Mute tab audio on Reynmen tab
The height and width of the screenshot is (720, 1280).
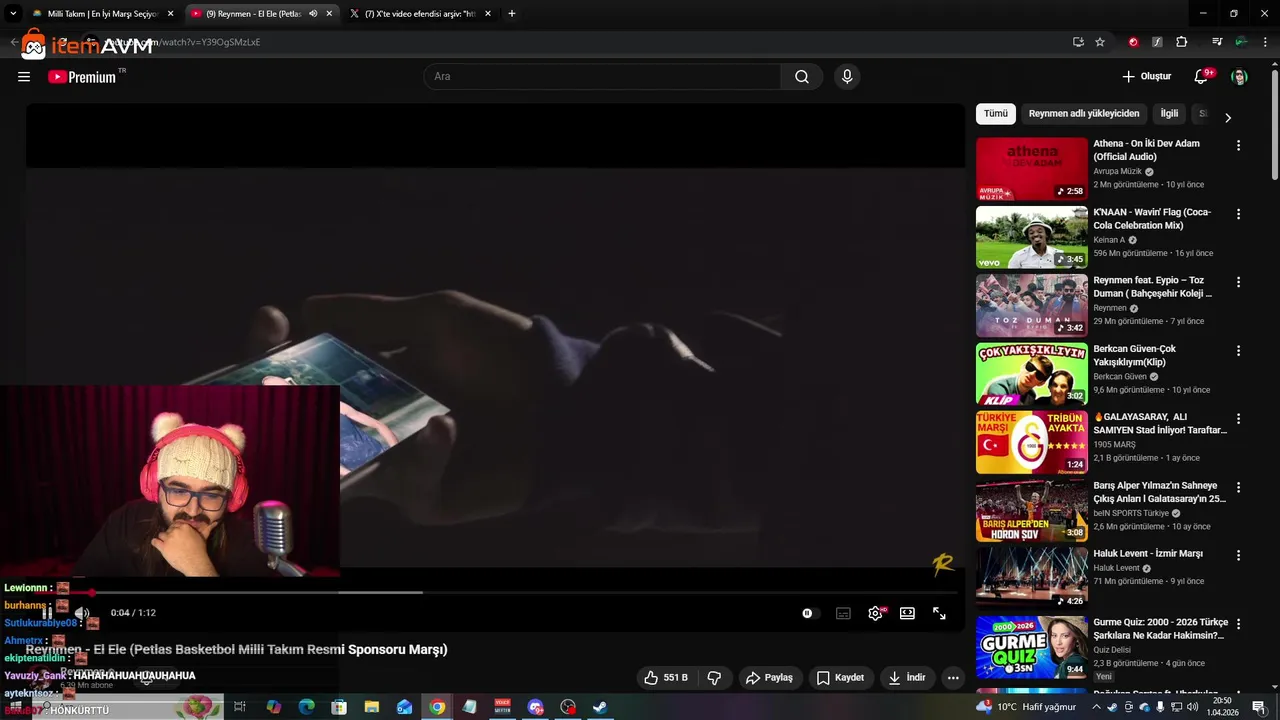coord(313,14)
